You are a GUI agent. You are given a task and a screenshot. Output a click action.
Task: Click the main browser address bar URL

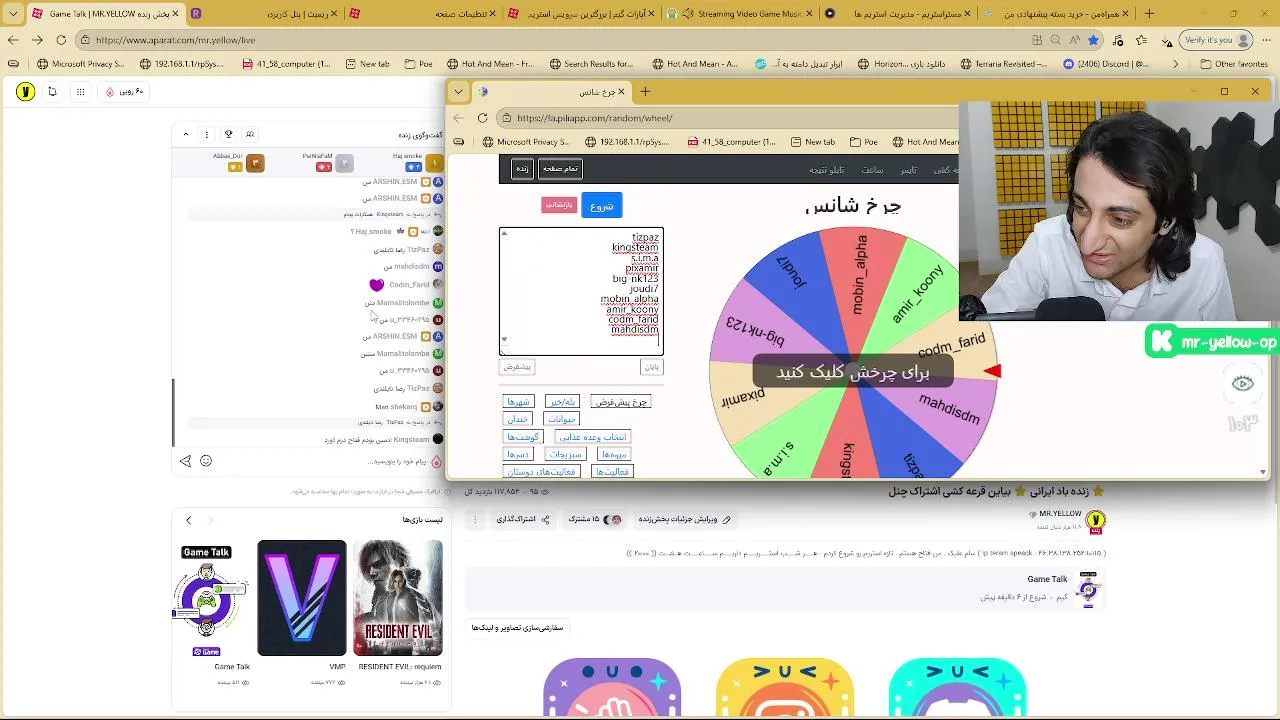[x=175, y=40]
